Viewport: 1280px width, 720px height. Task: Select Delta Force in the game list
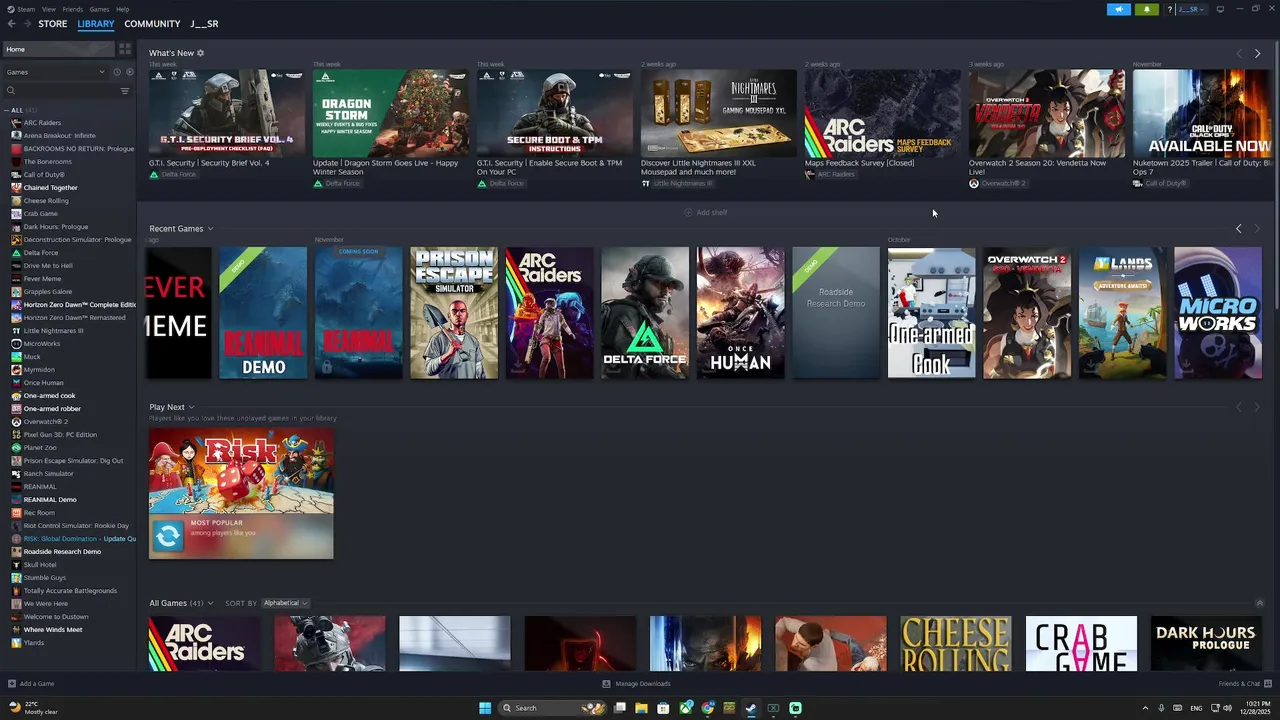point(41,253)
